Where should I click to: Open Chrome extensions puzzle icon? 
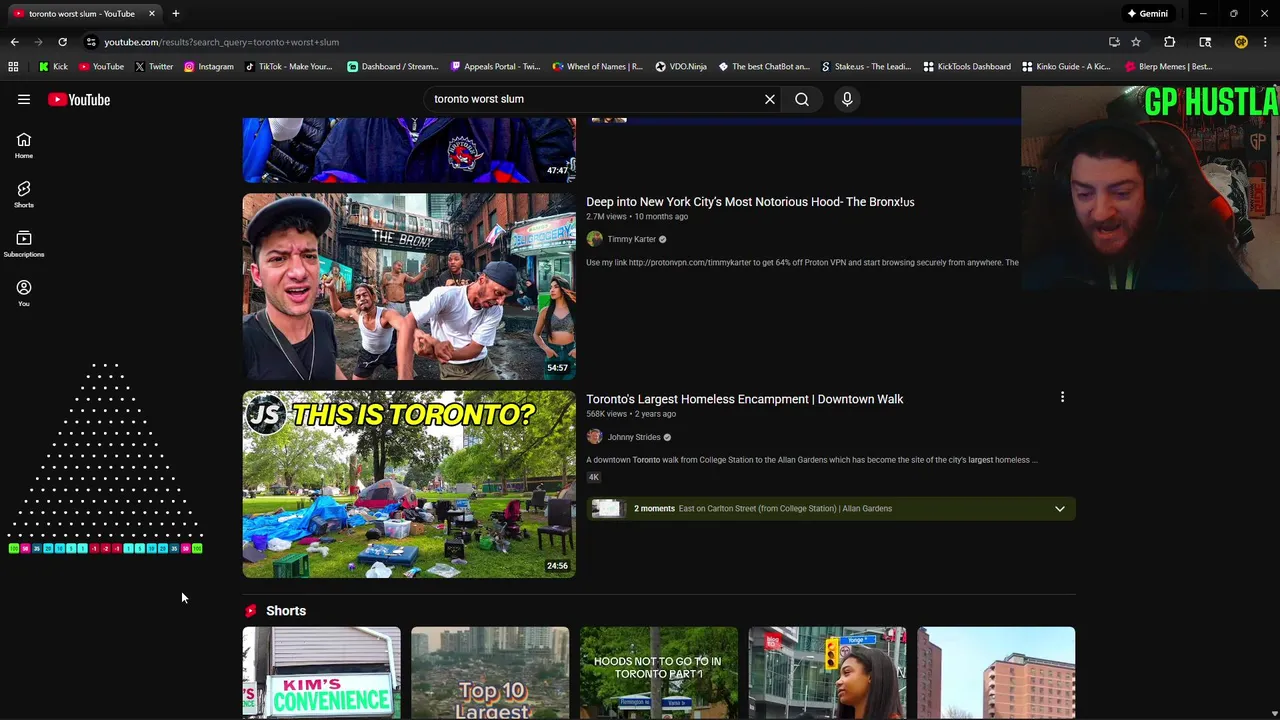1169,42
